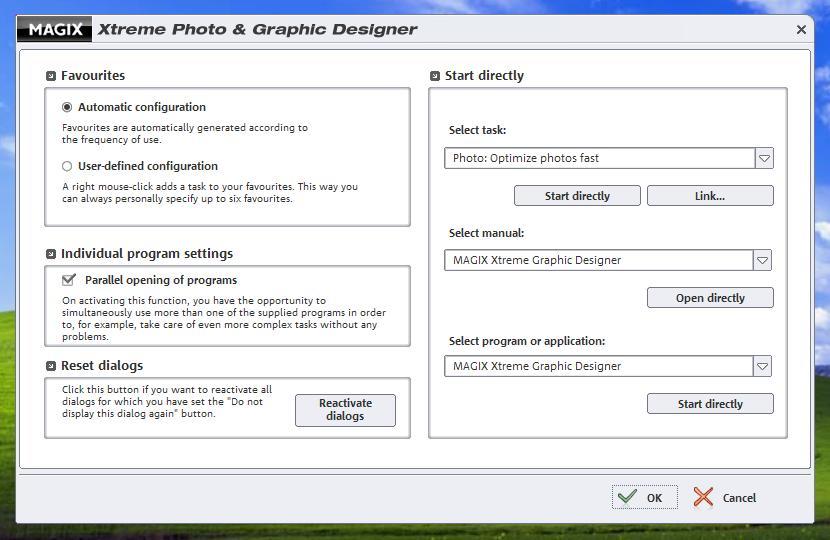Toggle Parallel opening of programs checkbox
The height and width of the screenshot is (540, 830).
coord(69,280)
